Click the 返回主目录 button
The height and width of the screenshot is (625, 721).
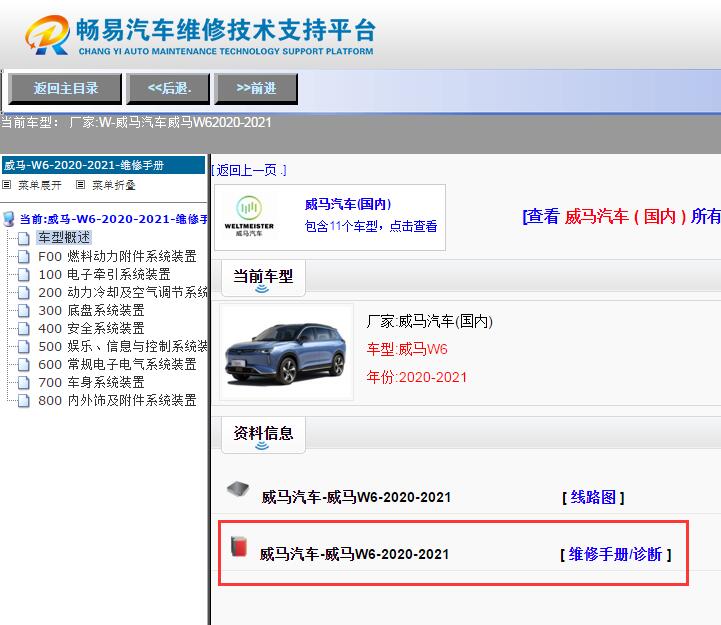65,88
